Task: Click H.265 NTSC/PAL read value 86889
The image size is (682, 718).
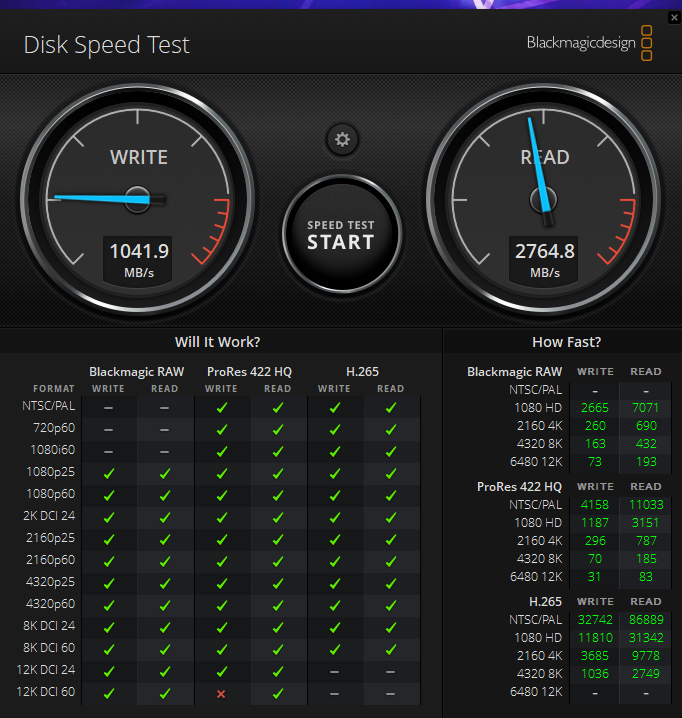Action: click(x=646, y=620)
